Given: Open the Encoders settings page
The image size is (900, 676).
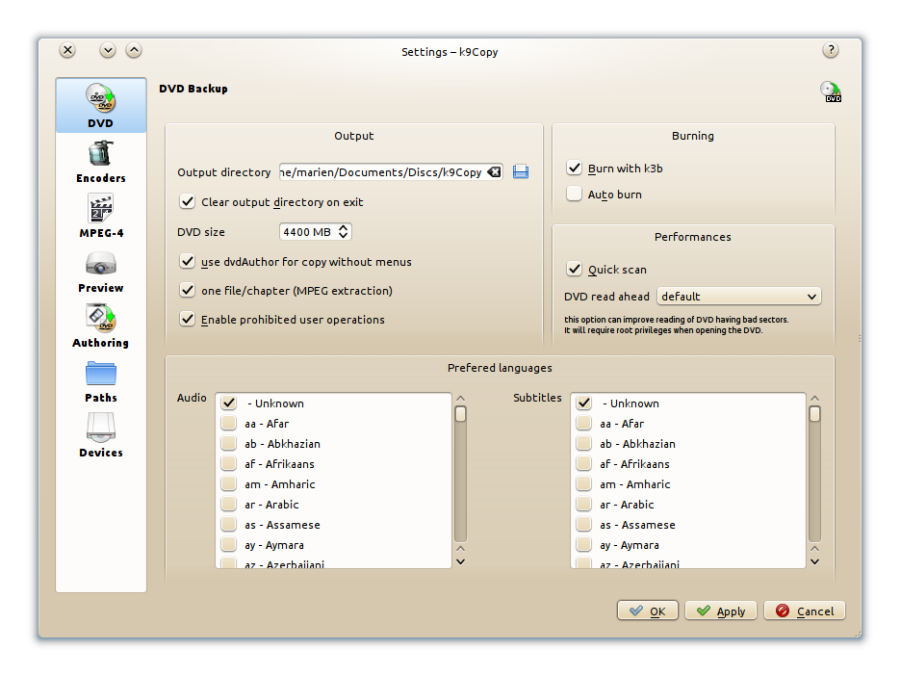Looking at the screenshot, I should pos(101,161).
